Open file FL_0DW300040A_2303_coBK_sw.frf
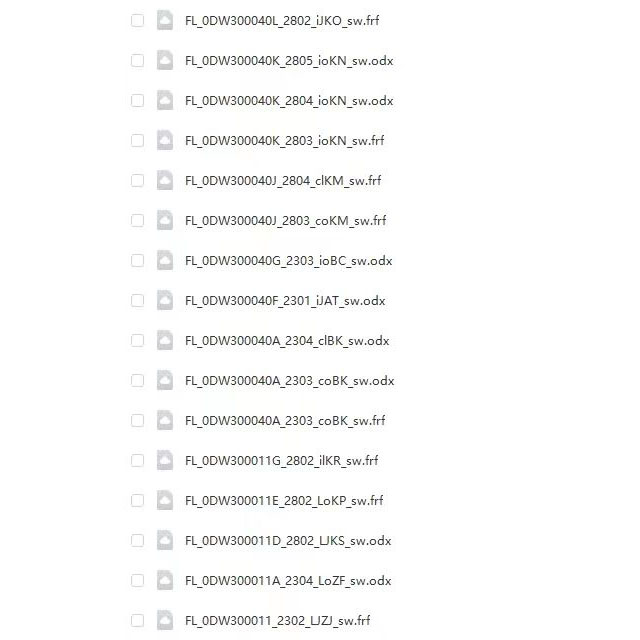640x640 pixels. pyautogui.click(x=285, y=421)
